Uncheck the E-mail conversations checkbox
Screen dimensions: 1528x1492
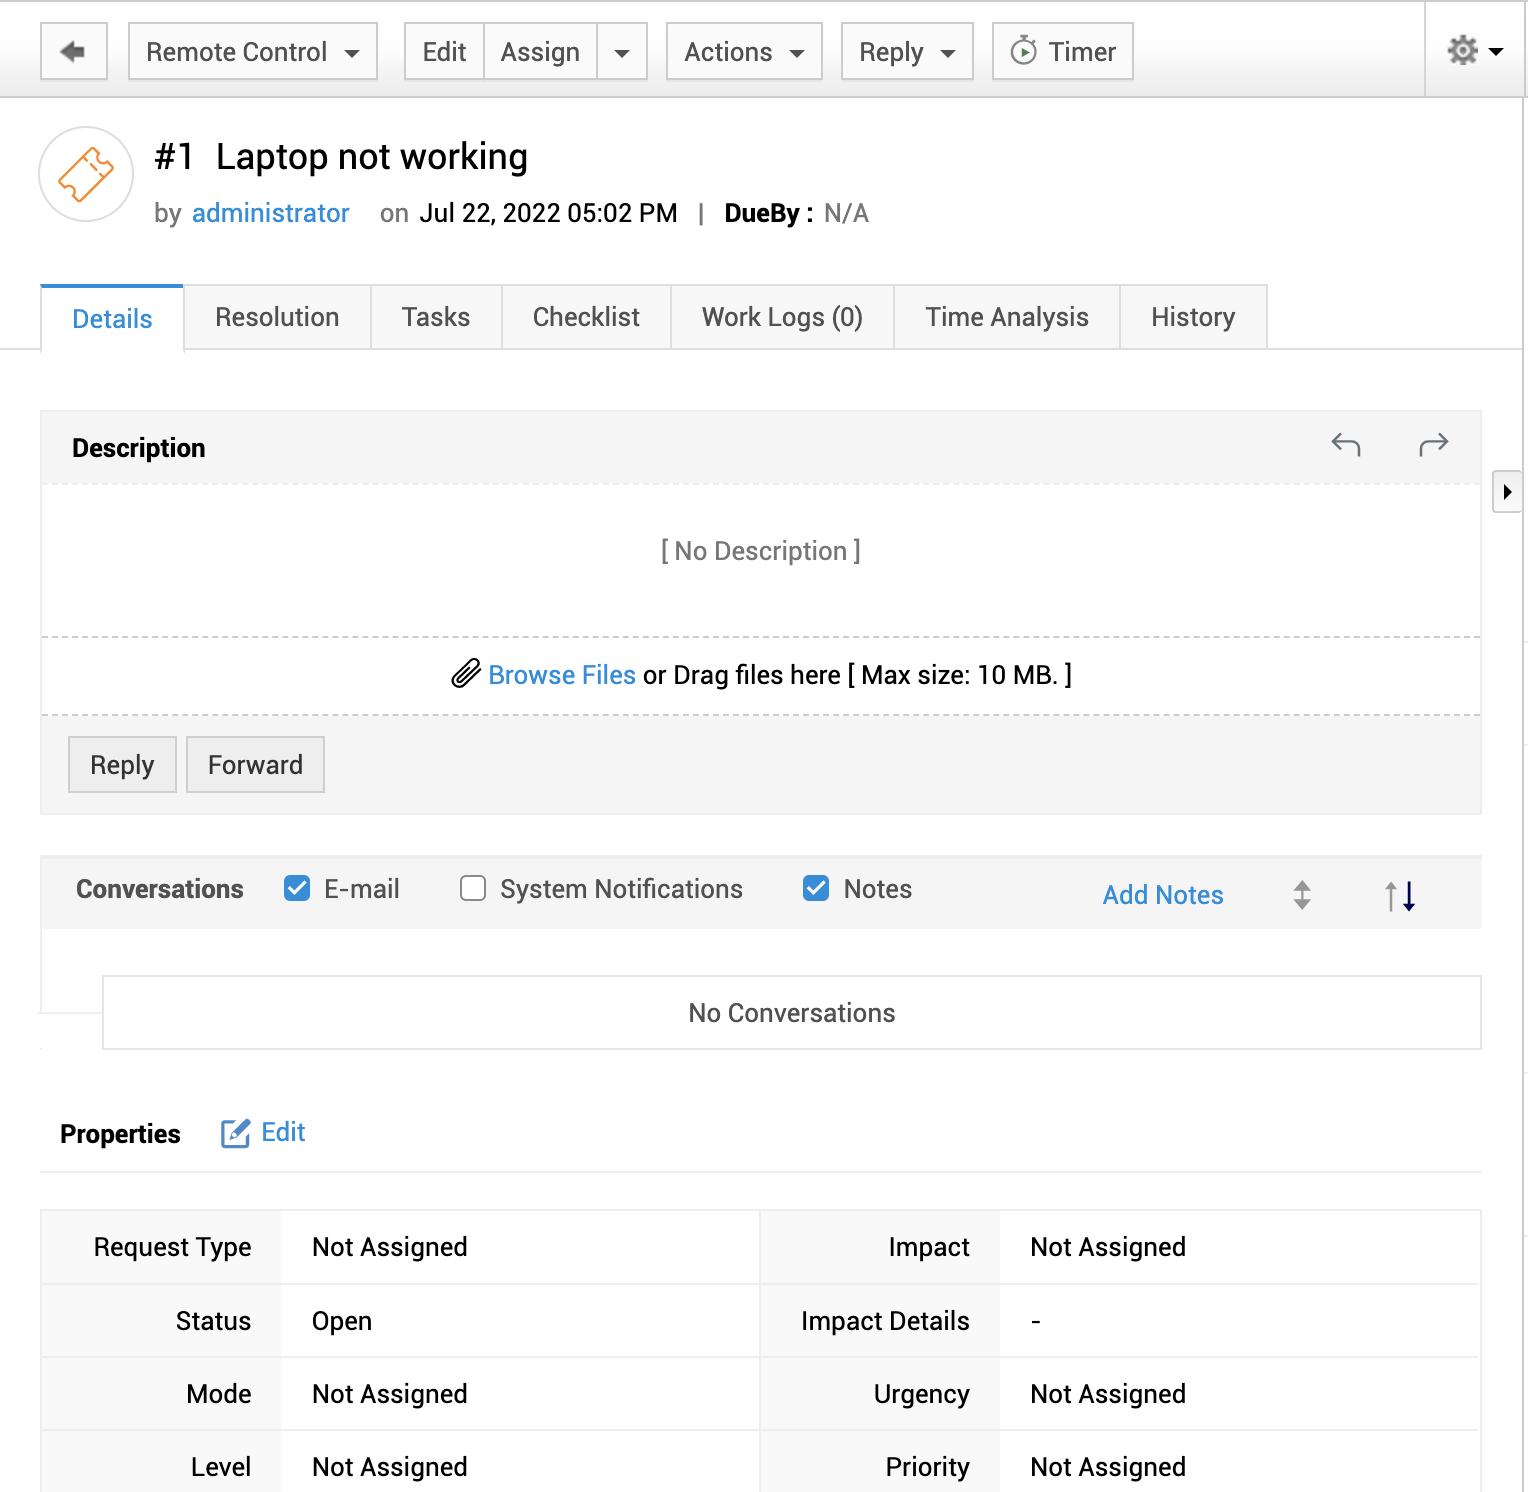point(297,888)
